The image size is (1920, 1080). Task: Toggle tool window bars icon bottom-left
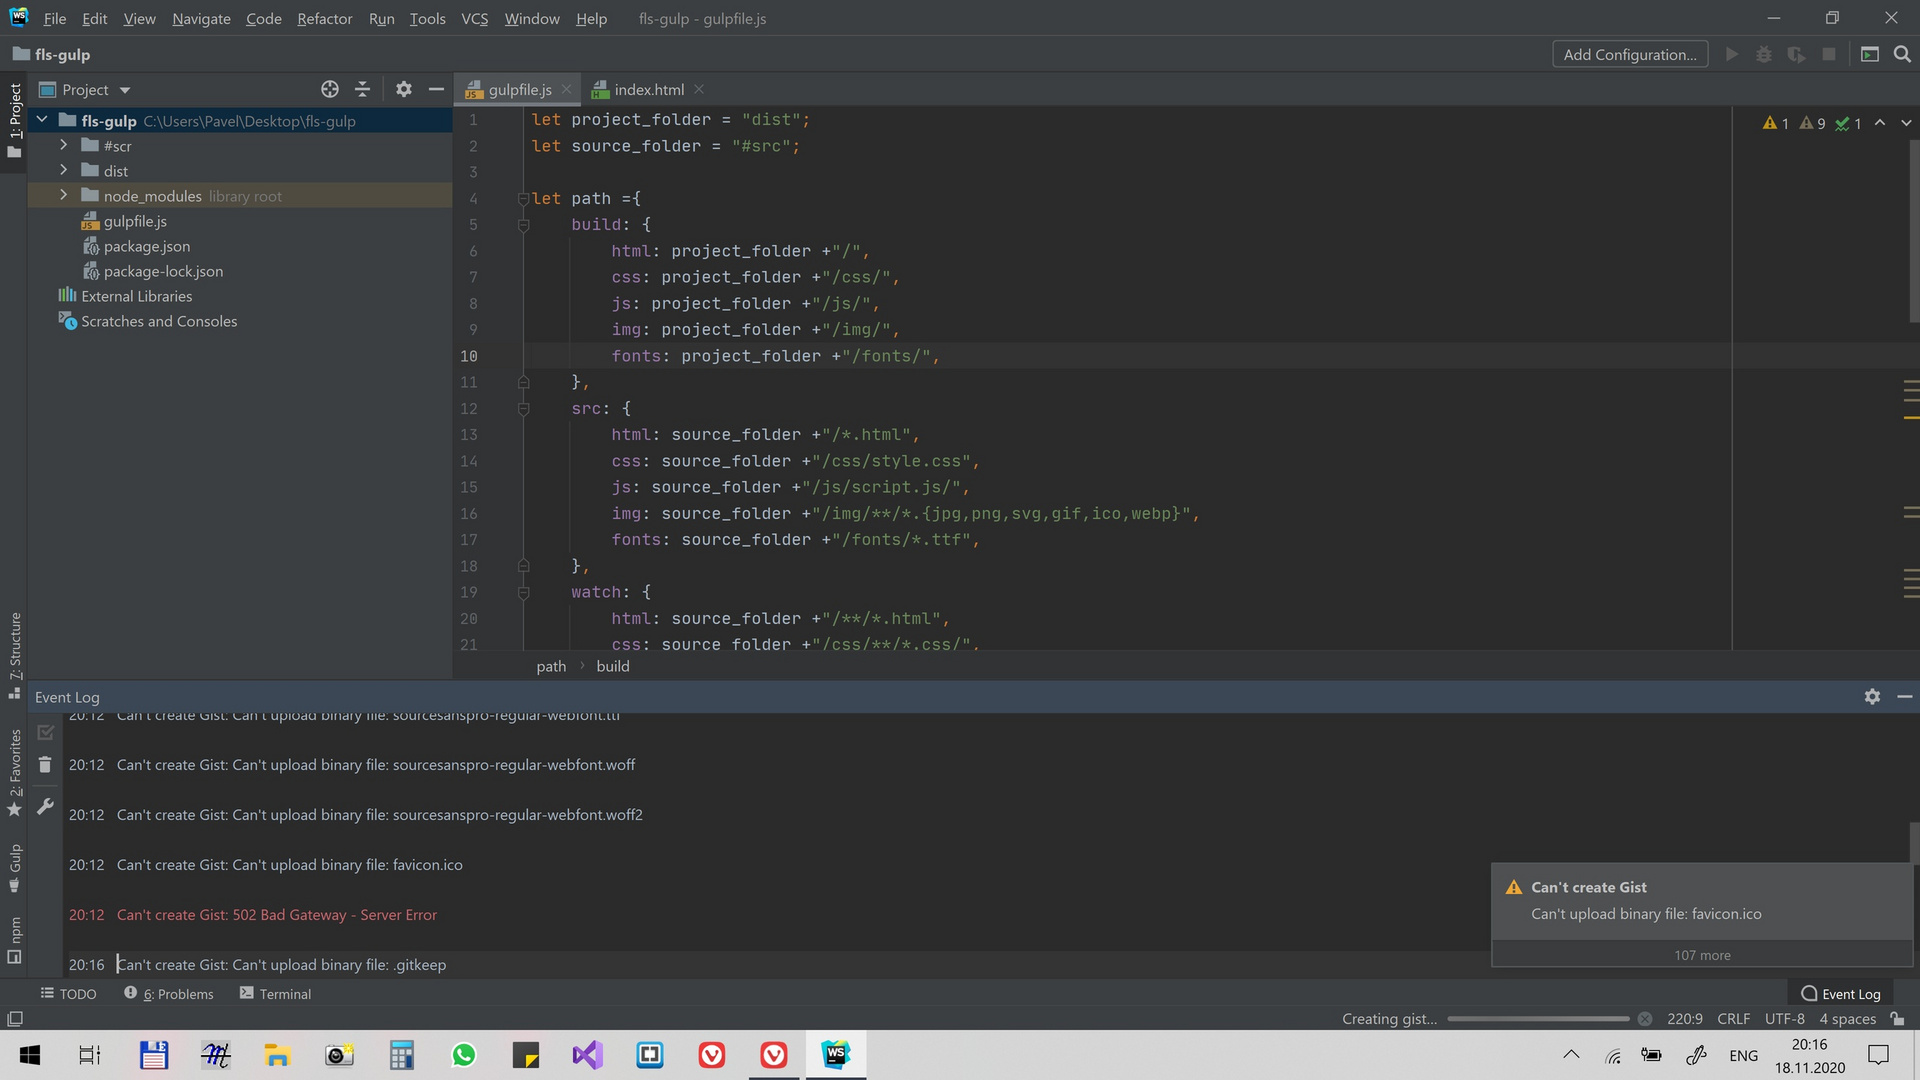coord(15,1019)
